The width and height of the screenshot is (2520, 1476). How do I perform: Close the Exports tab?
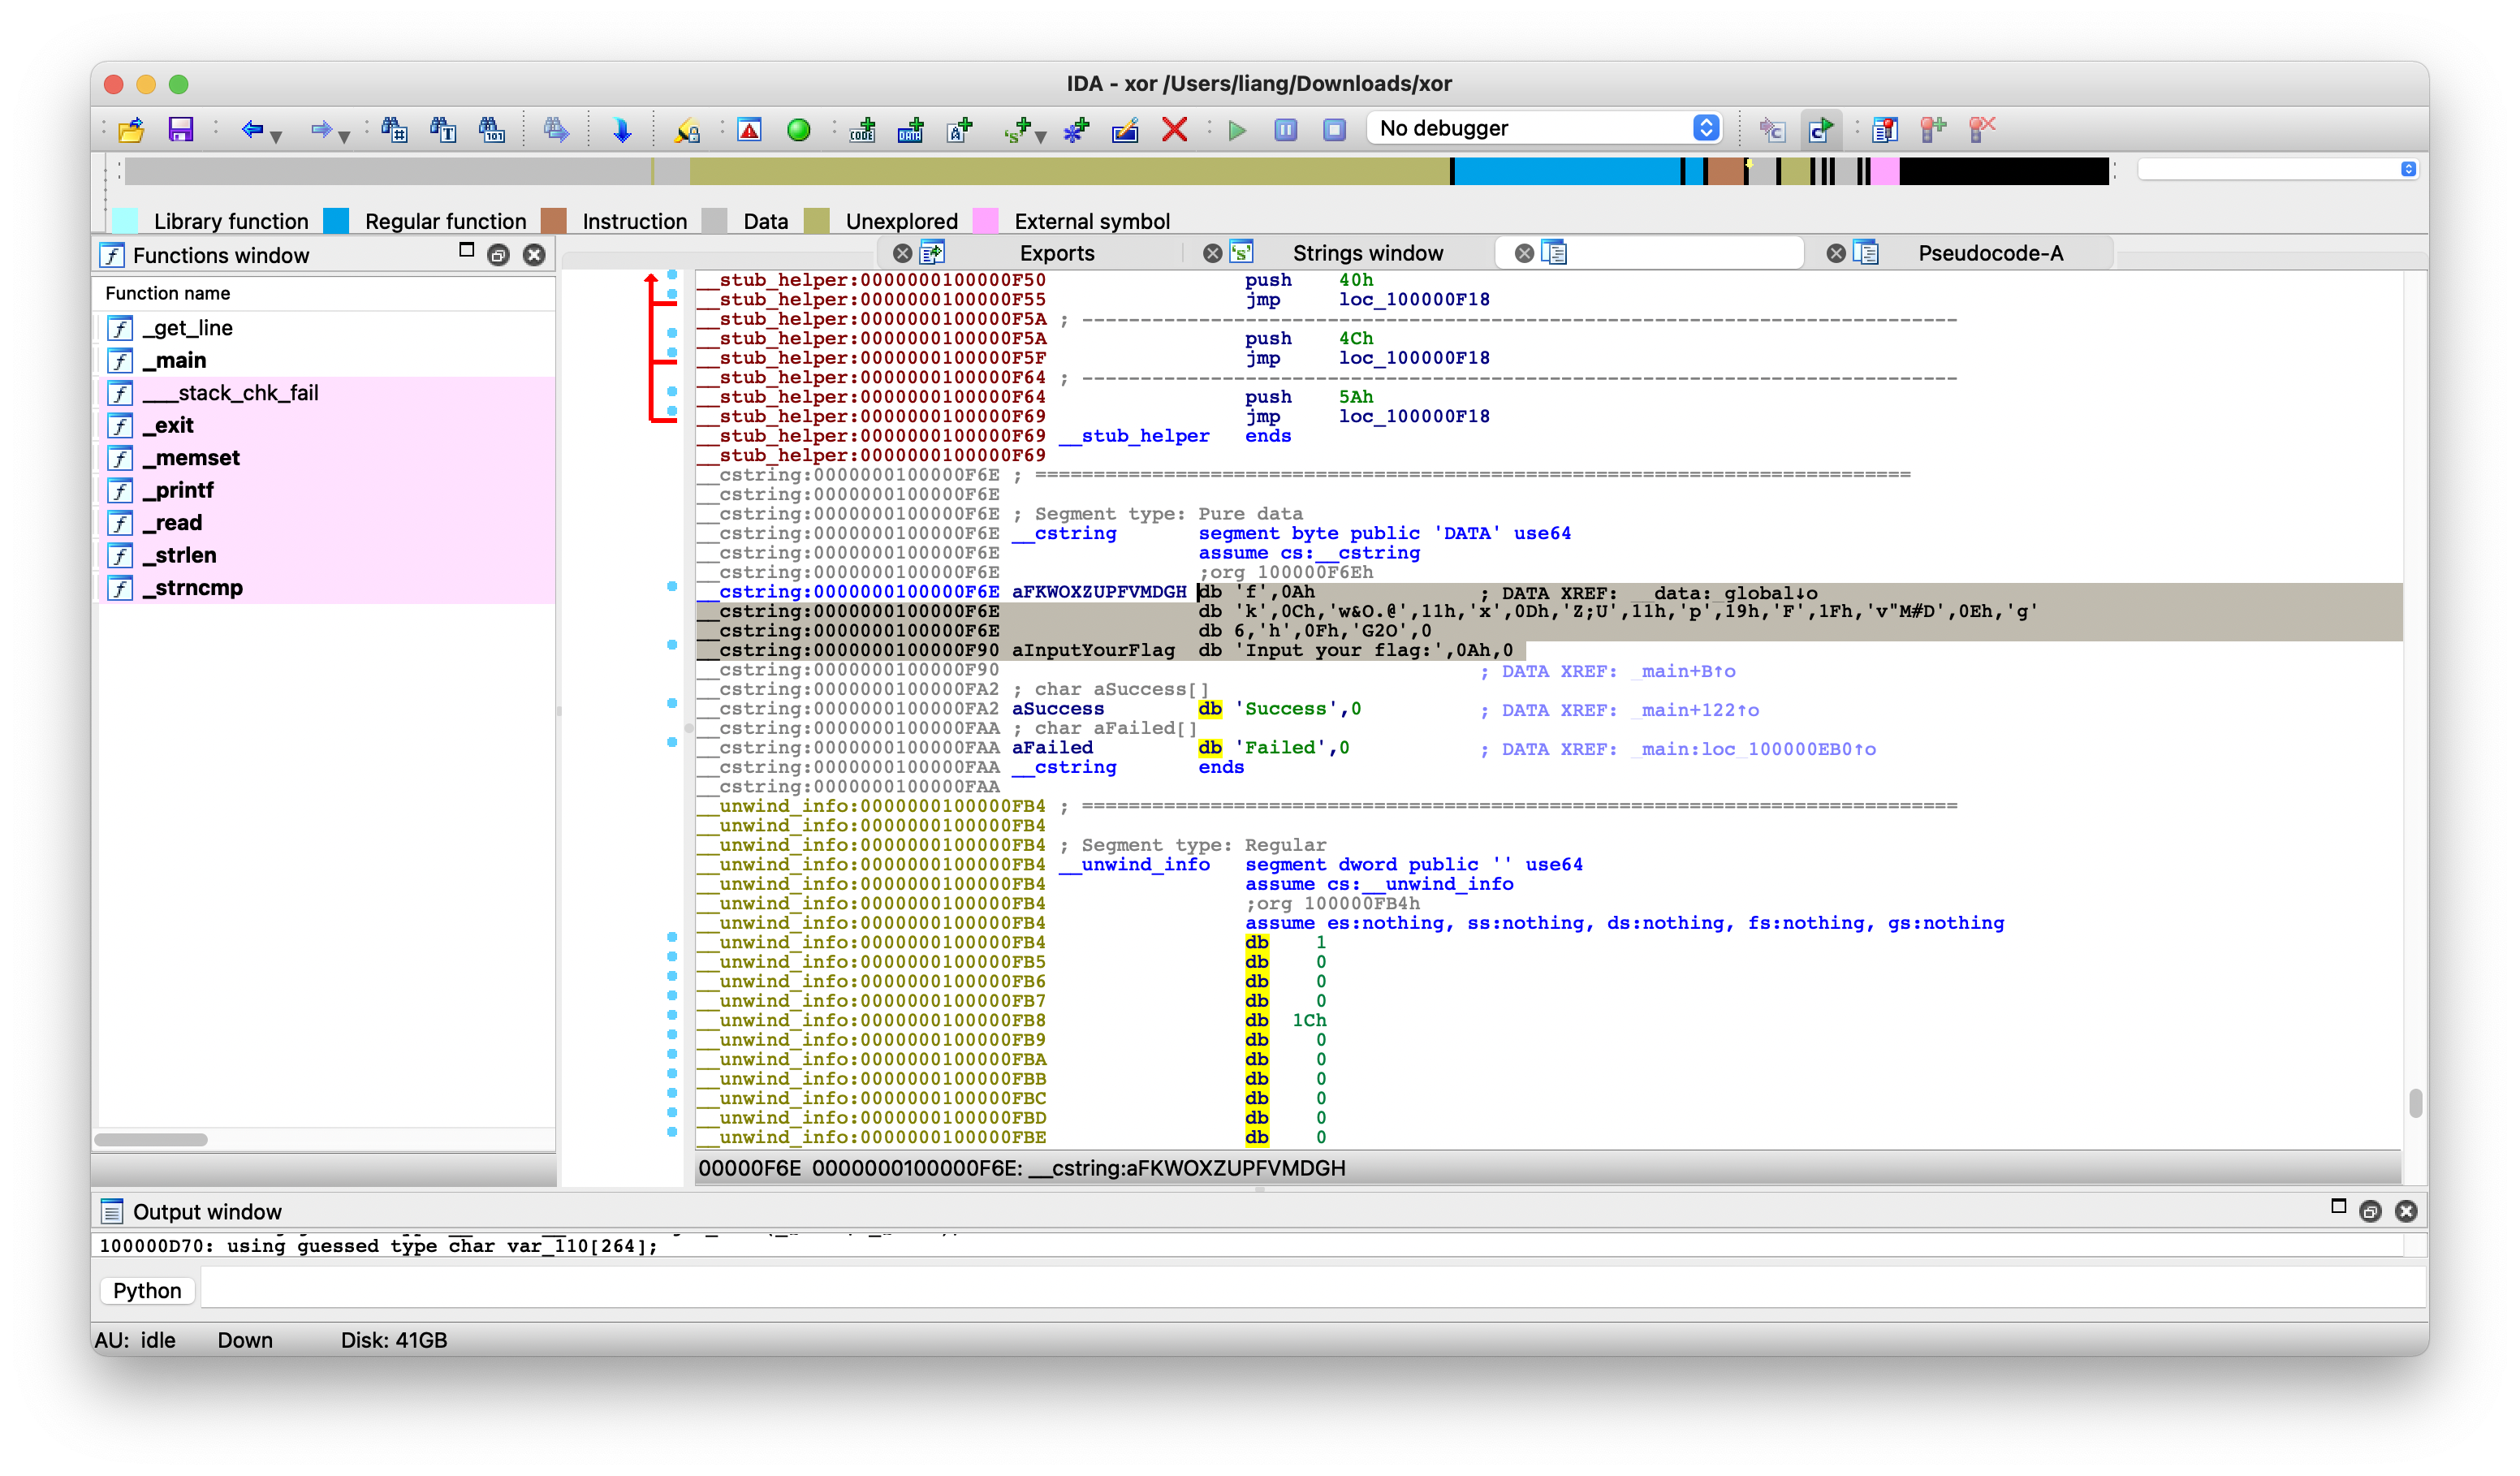[901, 253]
